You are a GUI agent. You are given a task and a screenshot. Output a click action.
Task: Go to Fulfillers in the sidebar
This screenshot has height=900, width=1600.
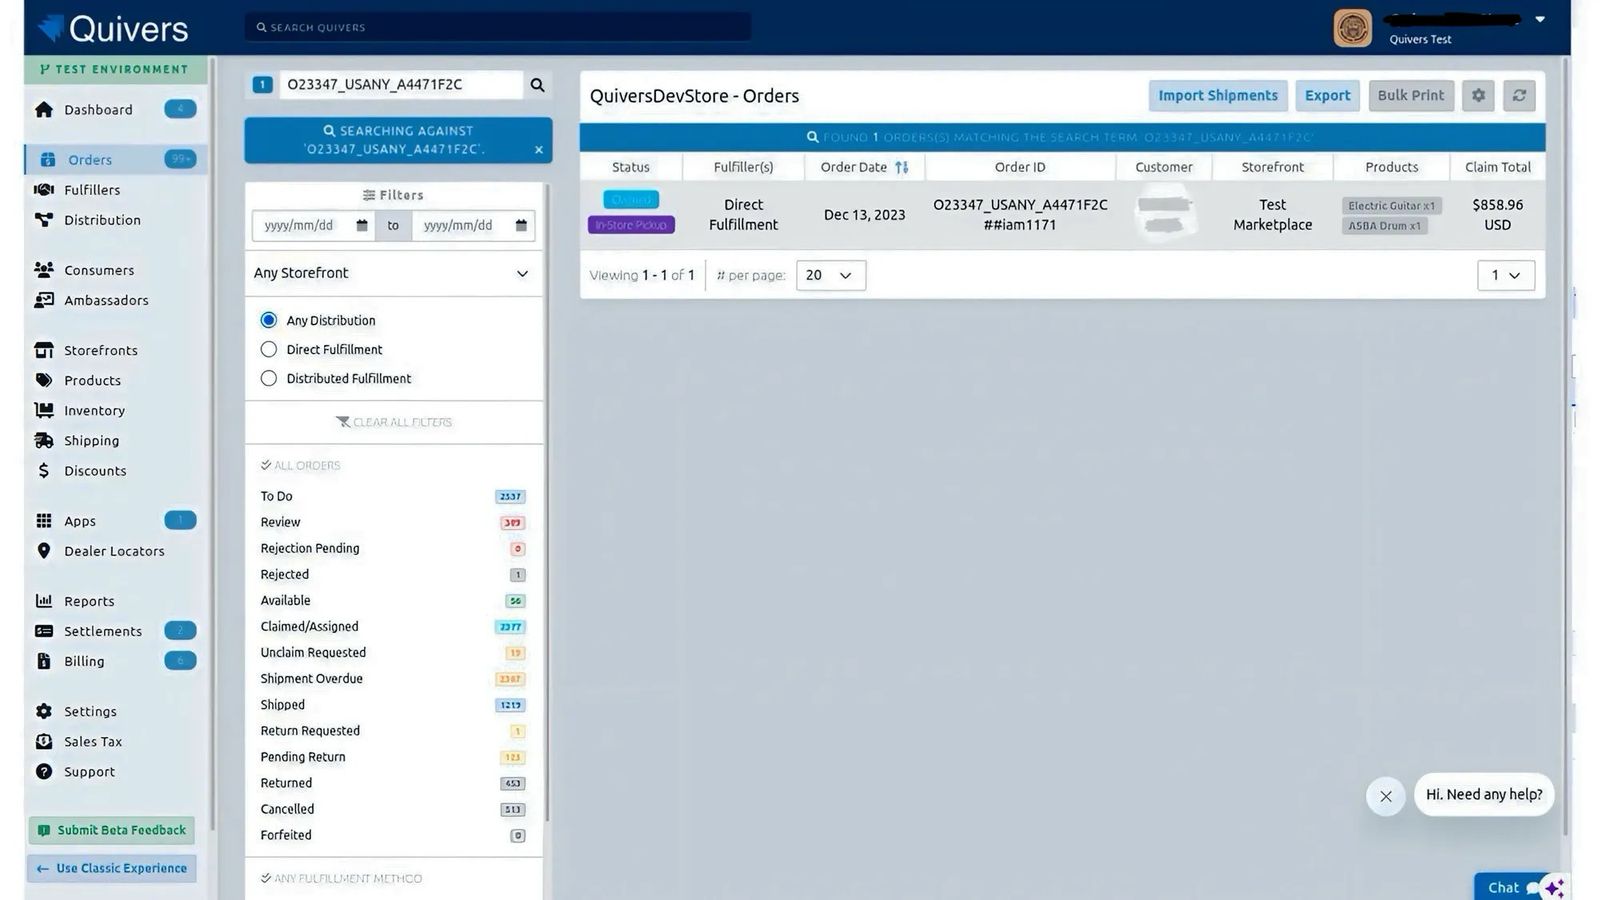92,190
